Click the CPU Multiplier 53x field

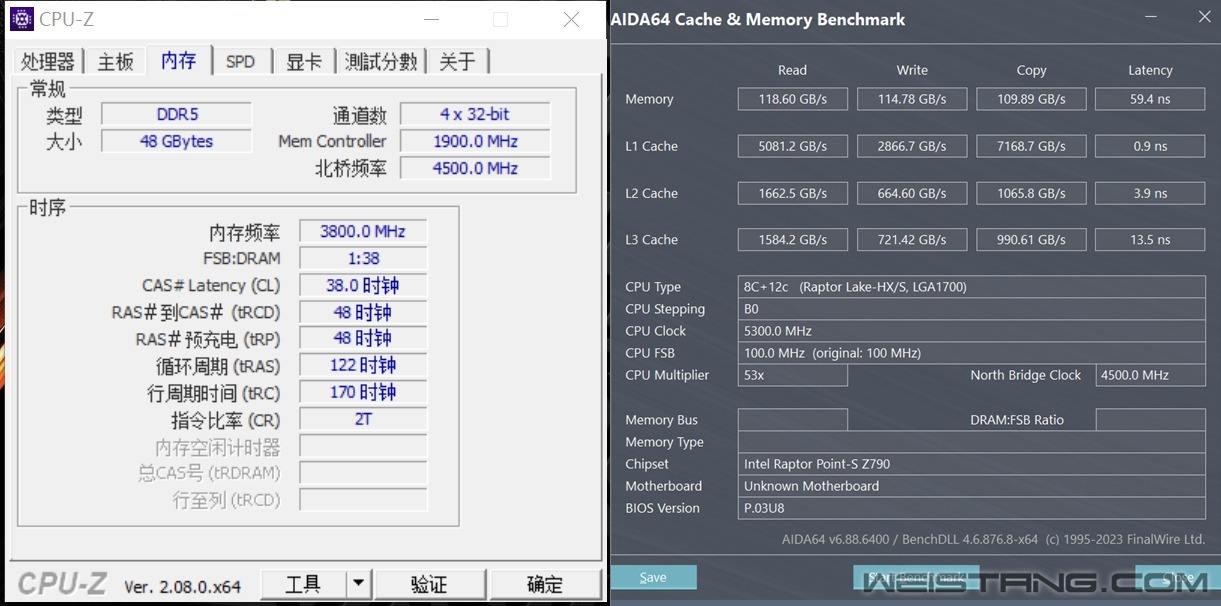pos(793,375)
